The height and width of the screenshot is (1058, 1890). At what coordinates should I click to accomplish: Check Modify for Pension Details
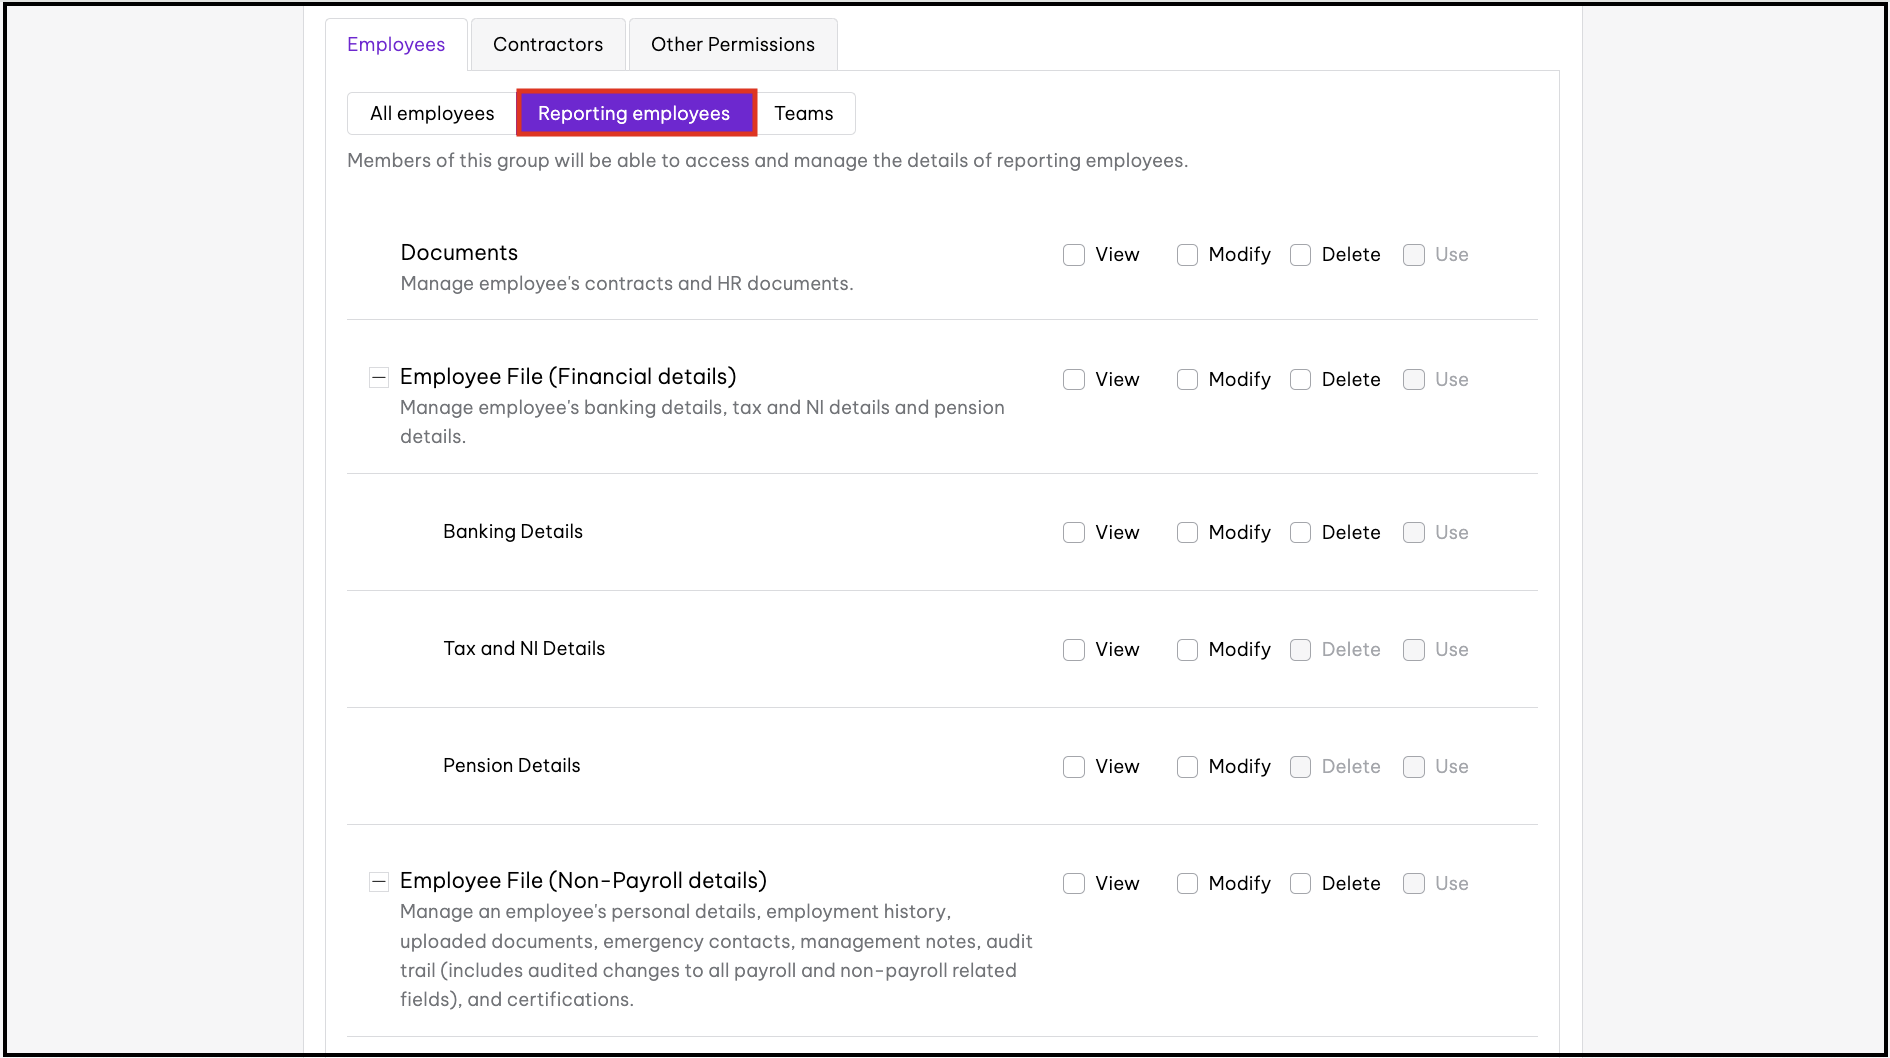tap(1187, 767)
